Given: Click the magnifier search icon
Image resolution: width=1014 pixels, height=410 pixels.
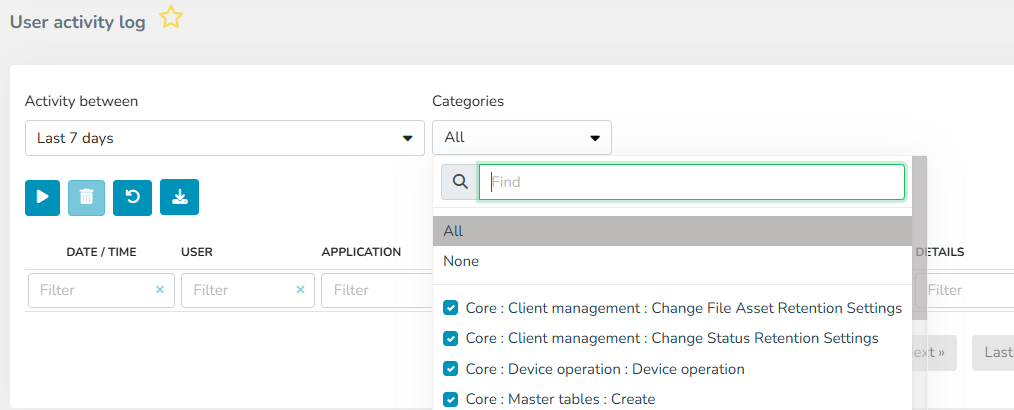Looking at the screenshot, I should click(460, 182).
